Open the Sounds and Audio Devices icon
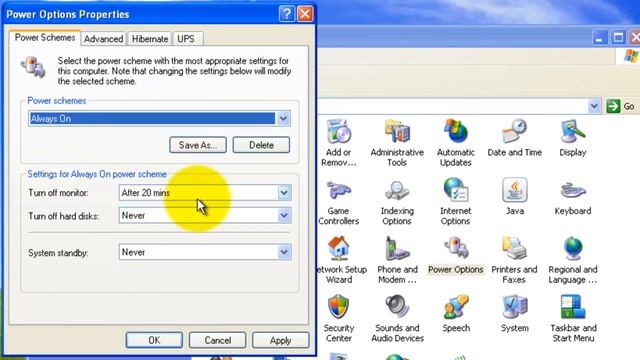640x360 pixels. click(397, 307)
